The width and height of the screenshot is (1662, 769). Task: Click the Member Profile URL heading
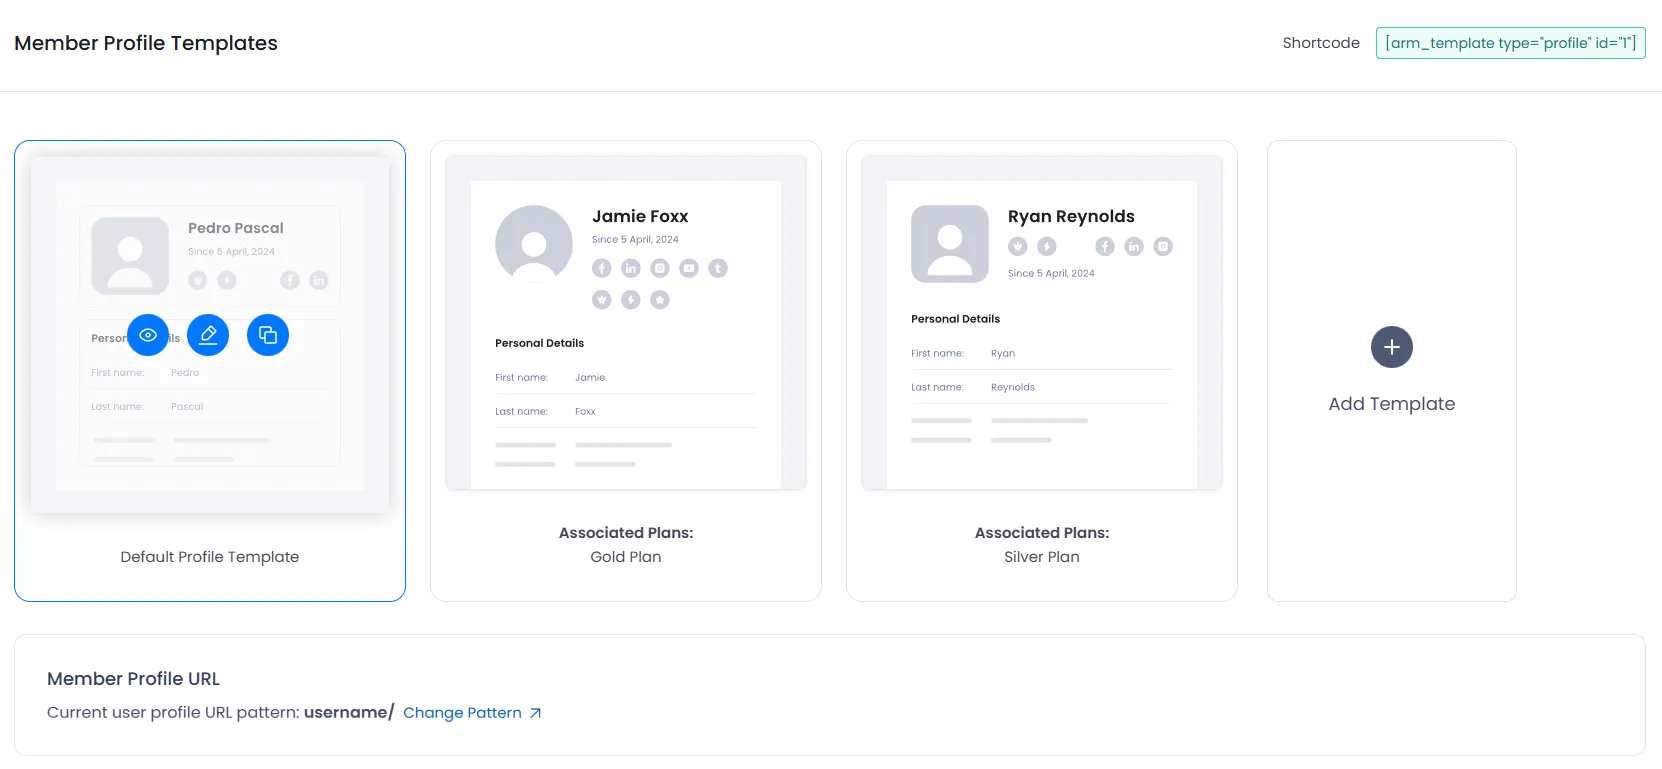coord(133,679)
